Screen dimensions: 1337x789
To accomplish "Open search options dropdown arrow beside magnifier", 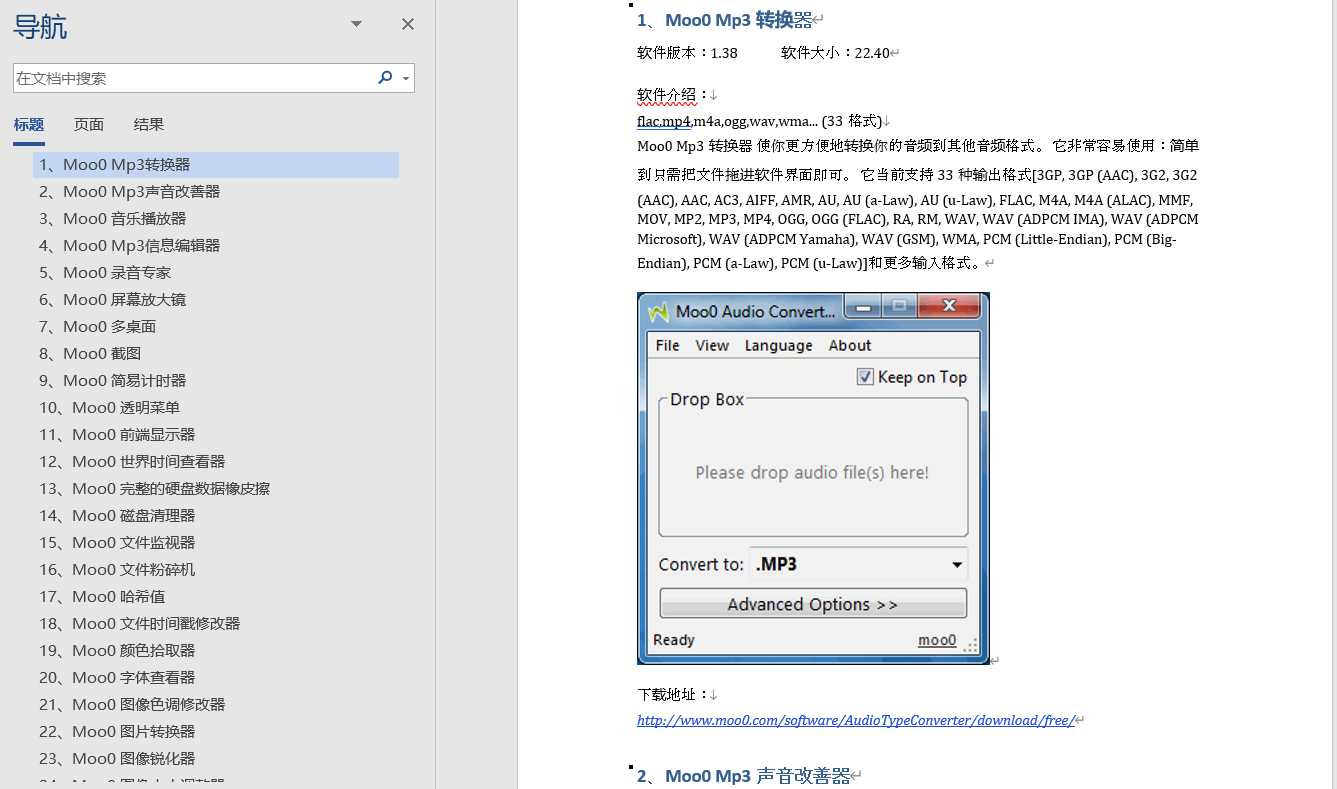I will pos(406,78).
